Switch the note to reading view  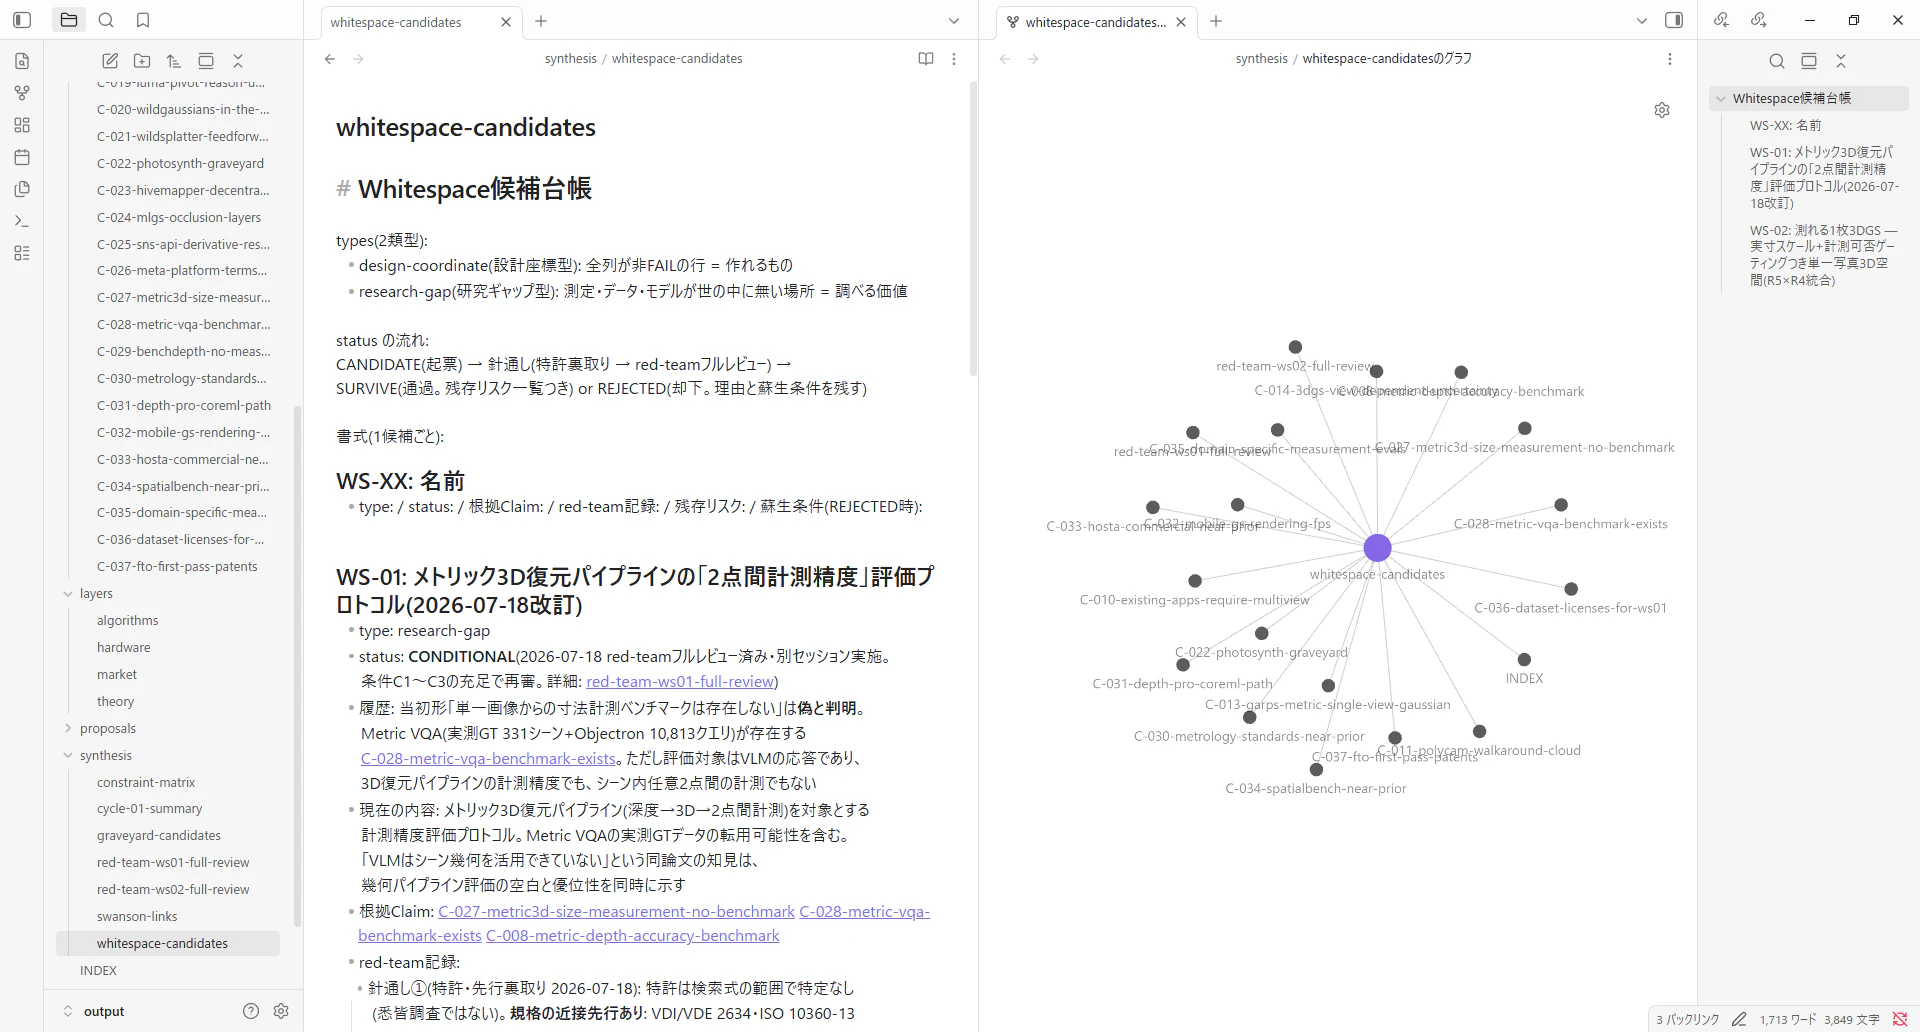926,59
